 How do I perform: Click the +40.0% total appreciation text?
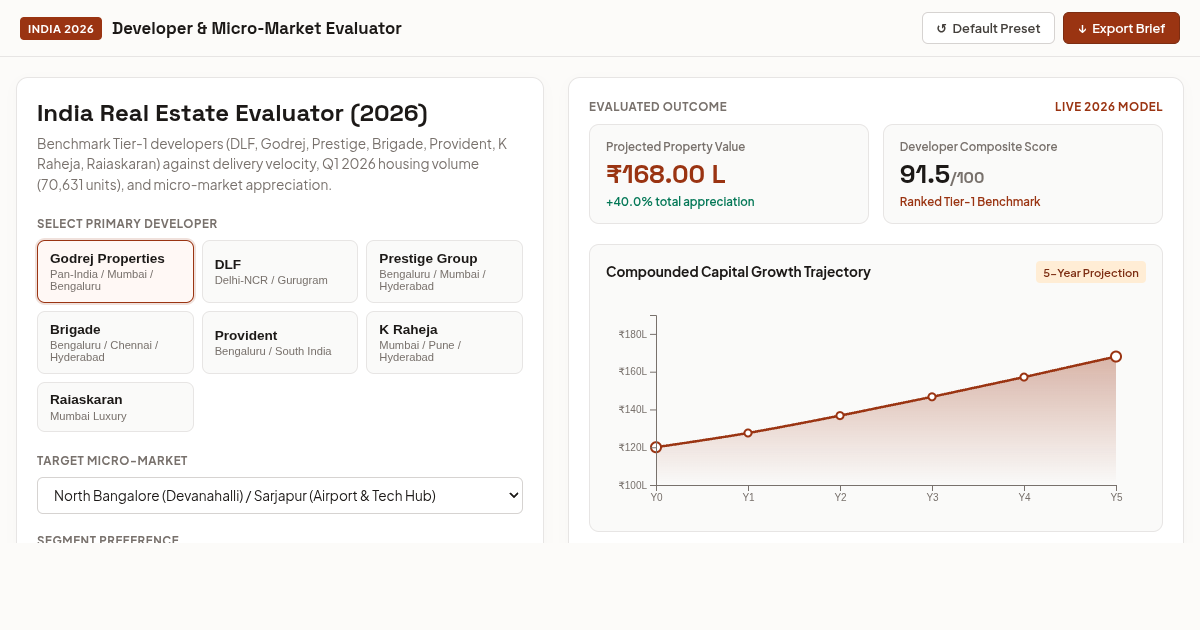tap(680, 201)
